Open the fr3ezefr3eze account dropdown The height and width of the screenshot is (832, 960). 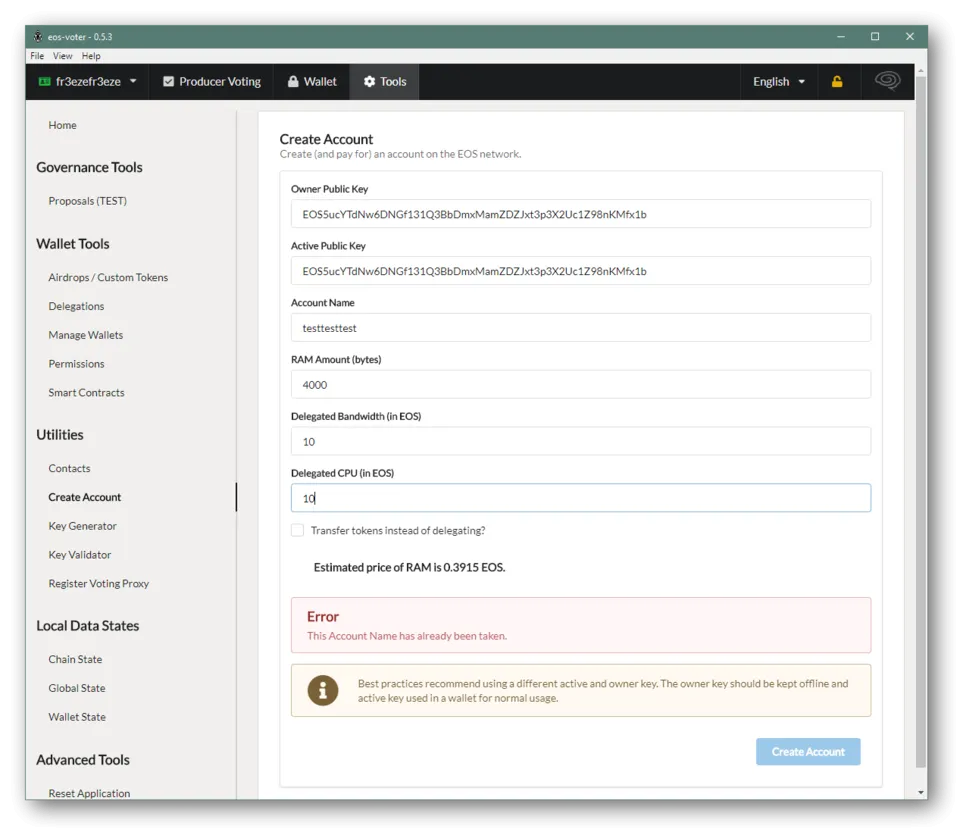[88, 81]
